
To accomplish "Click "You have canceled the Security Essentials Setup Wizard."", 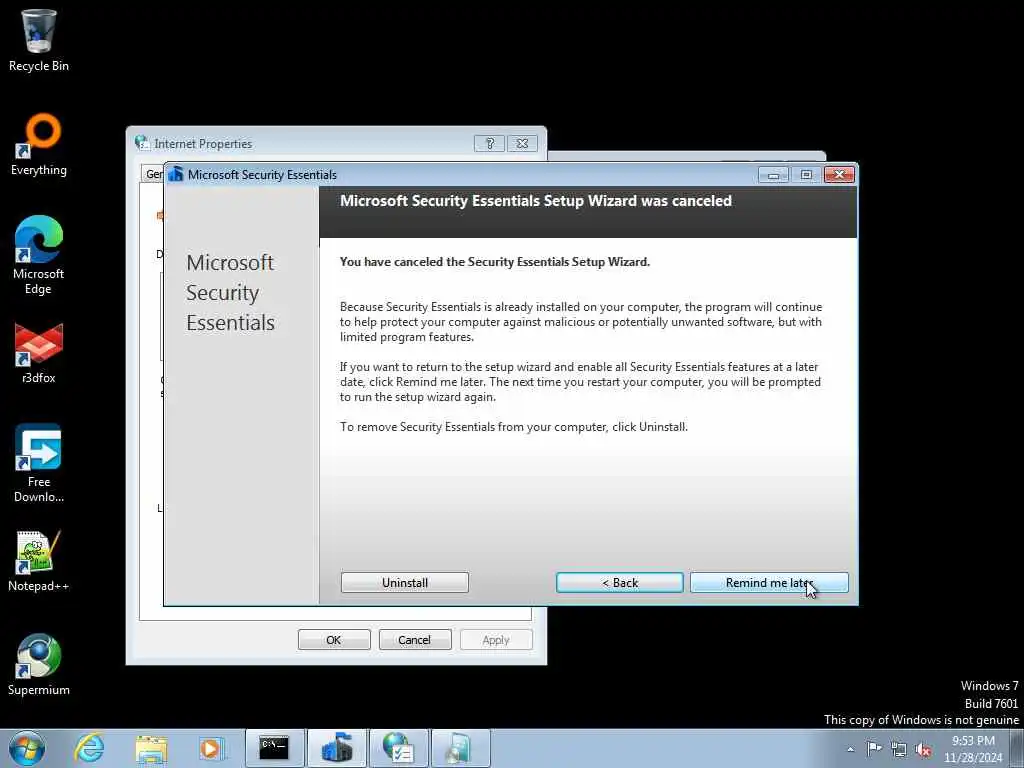I will coord(494,262).
